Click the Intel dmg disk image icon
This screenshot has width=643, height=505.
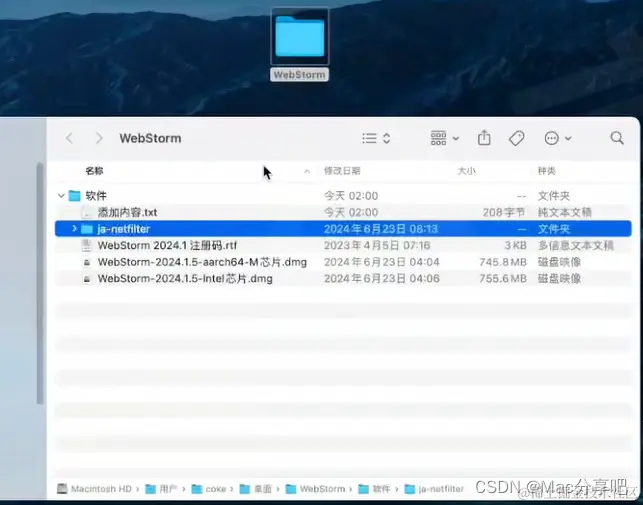pyautogui.click(x=87, y=279)
